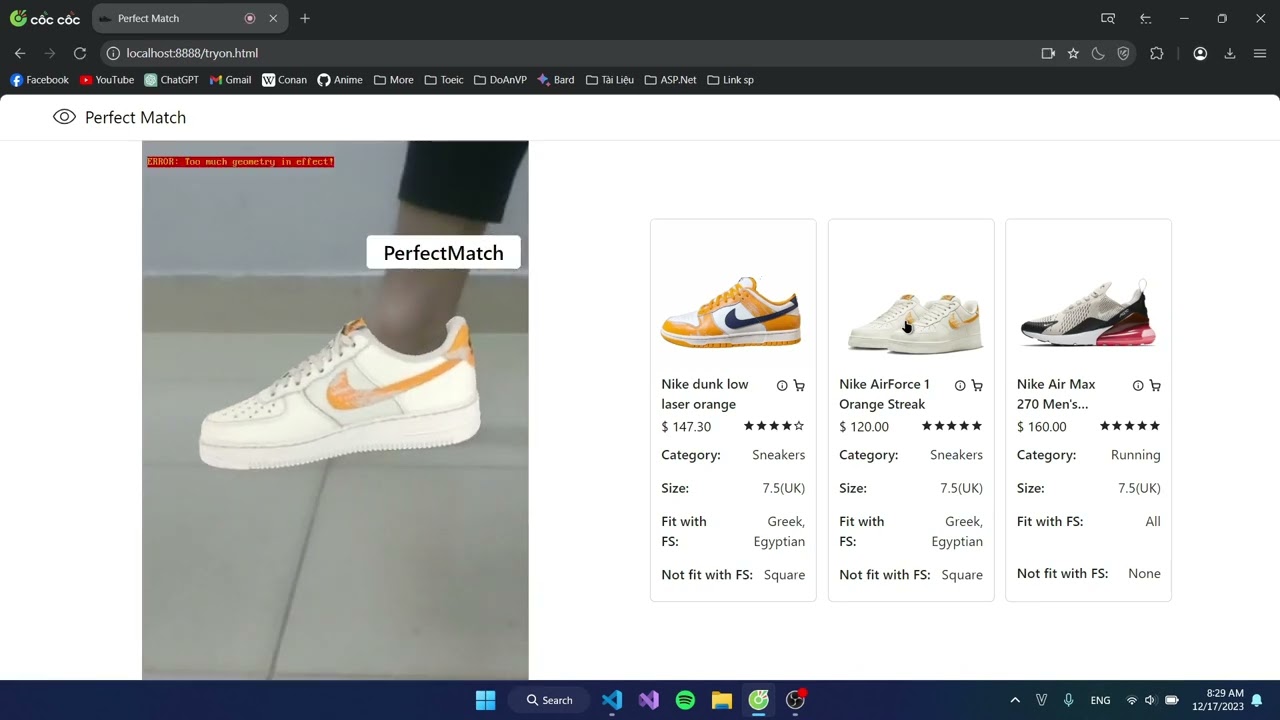Viewport: 1280px width, 720px height.
Task: Click the camera recording icon in address bar
Action: (1048, 53)
